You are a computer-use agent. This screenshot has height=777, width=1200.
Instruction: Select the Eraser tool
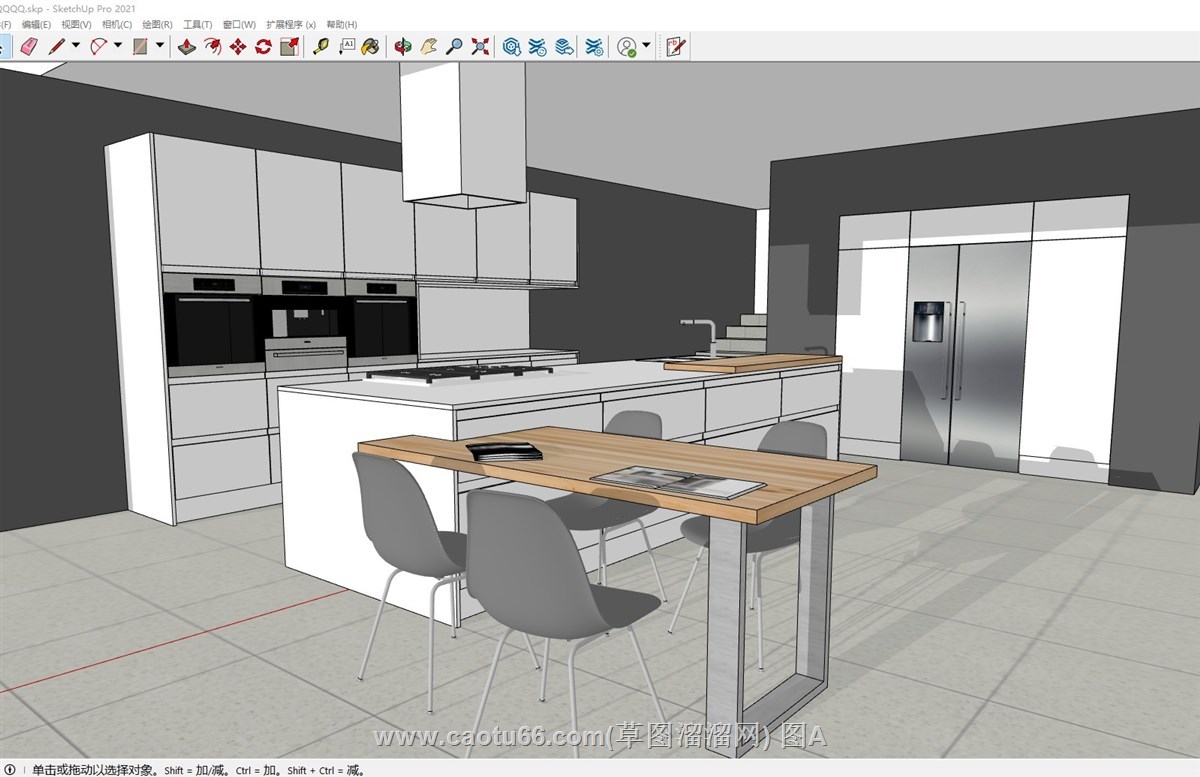28,46
